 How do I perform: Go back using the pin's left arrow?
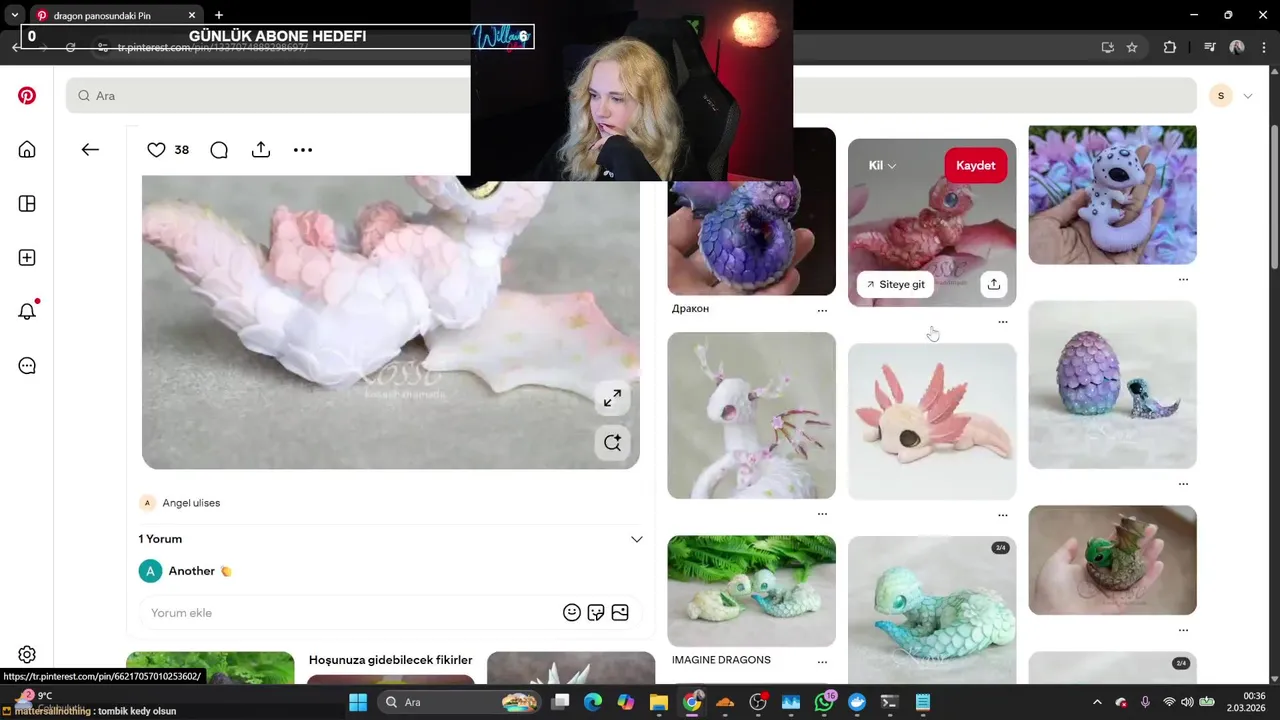[90, 150]
